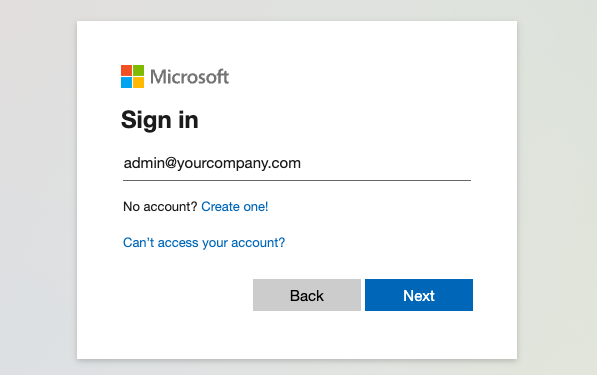597x375 pixels.
Task: Click the red square of Microsoft logo
Action: 126,70
